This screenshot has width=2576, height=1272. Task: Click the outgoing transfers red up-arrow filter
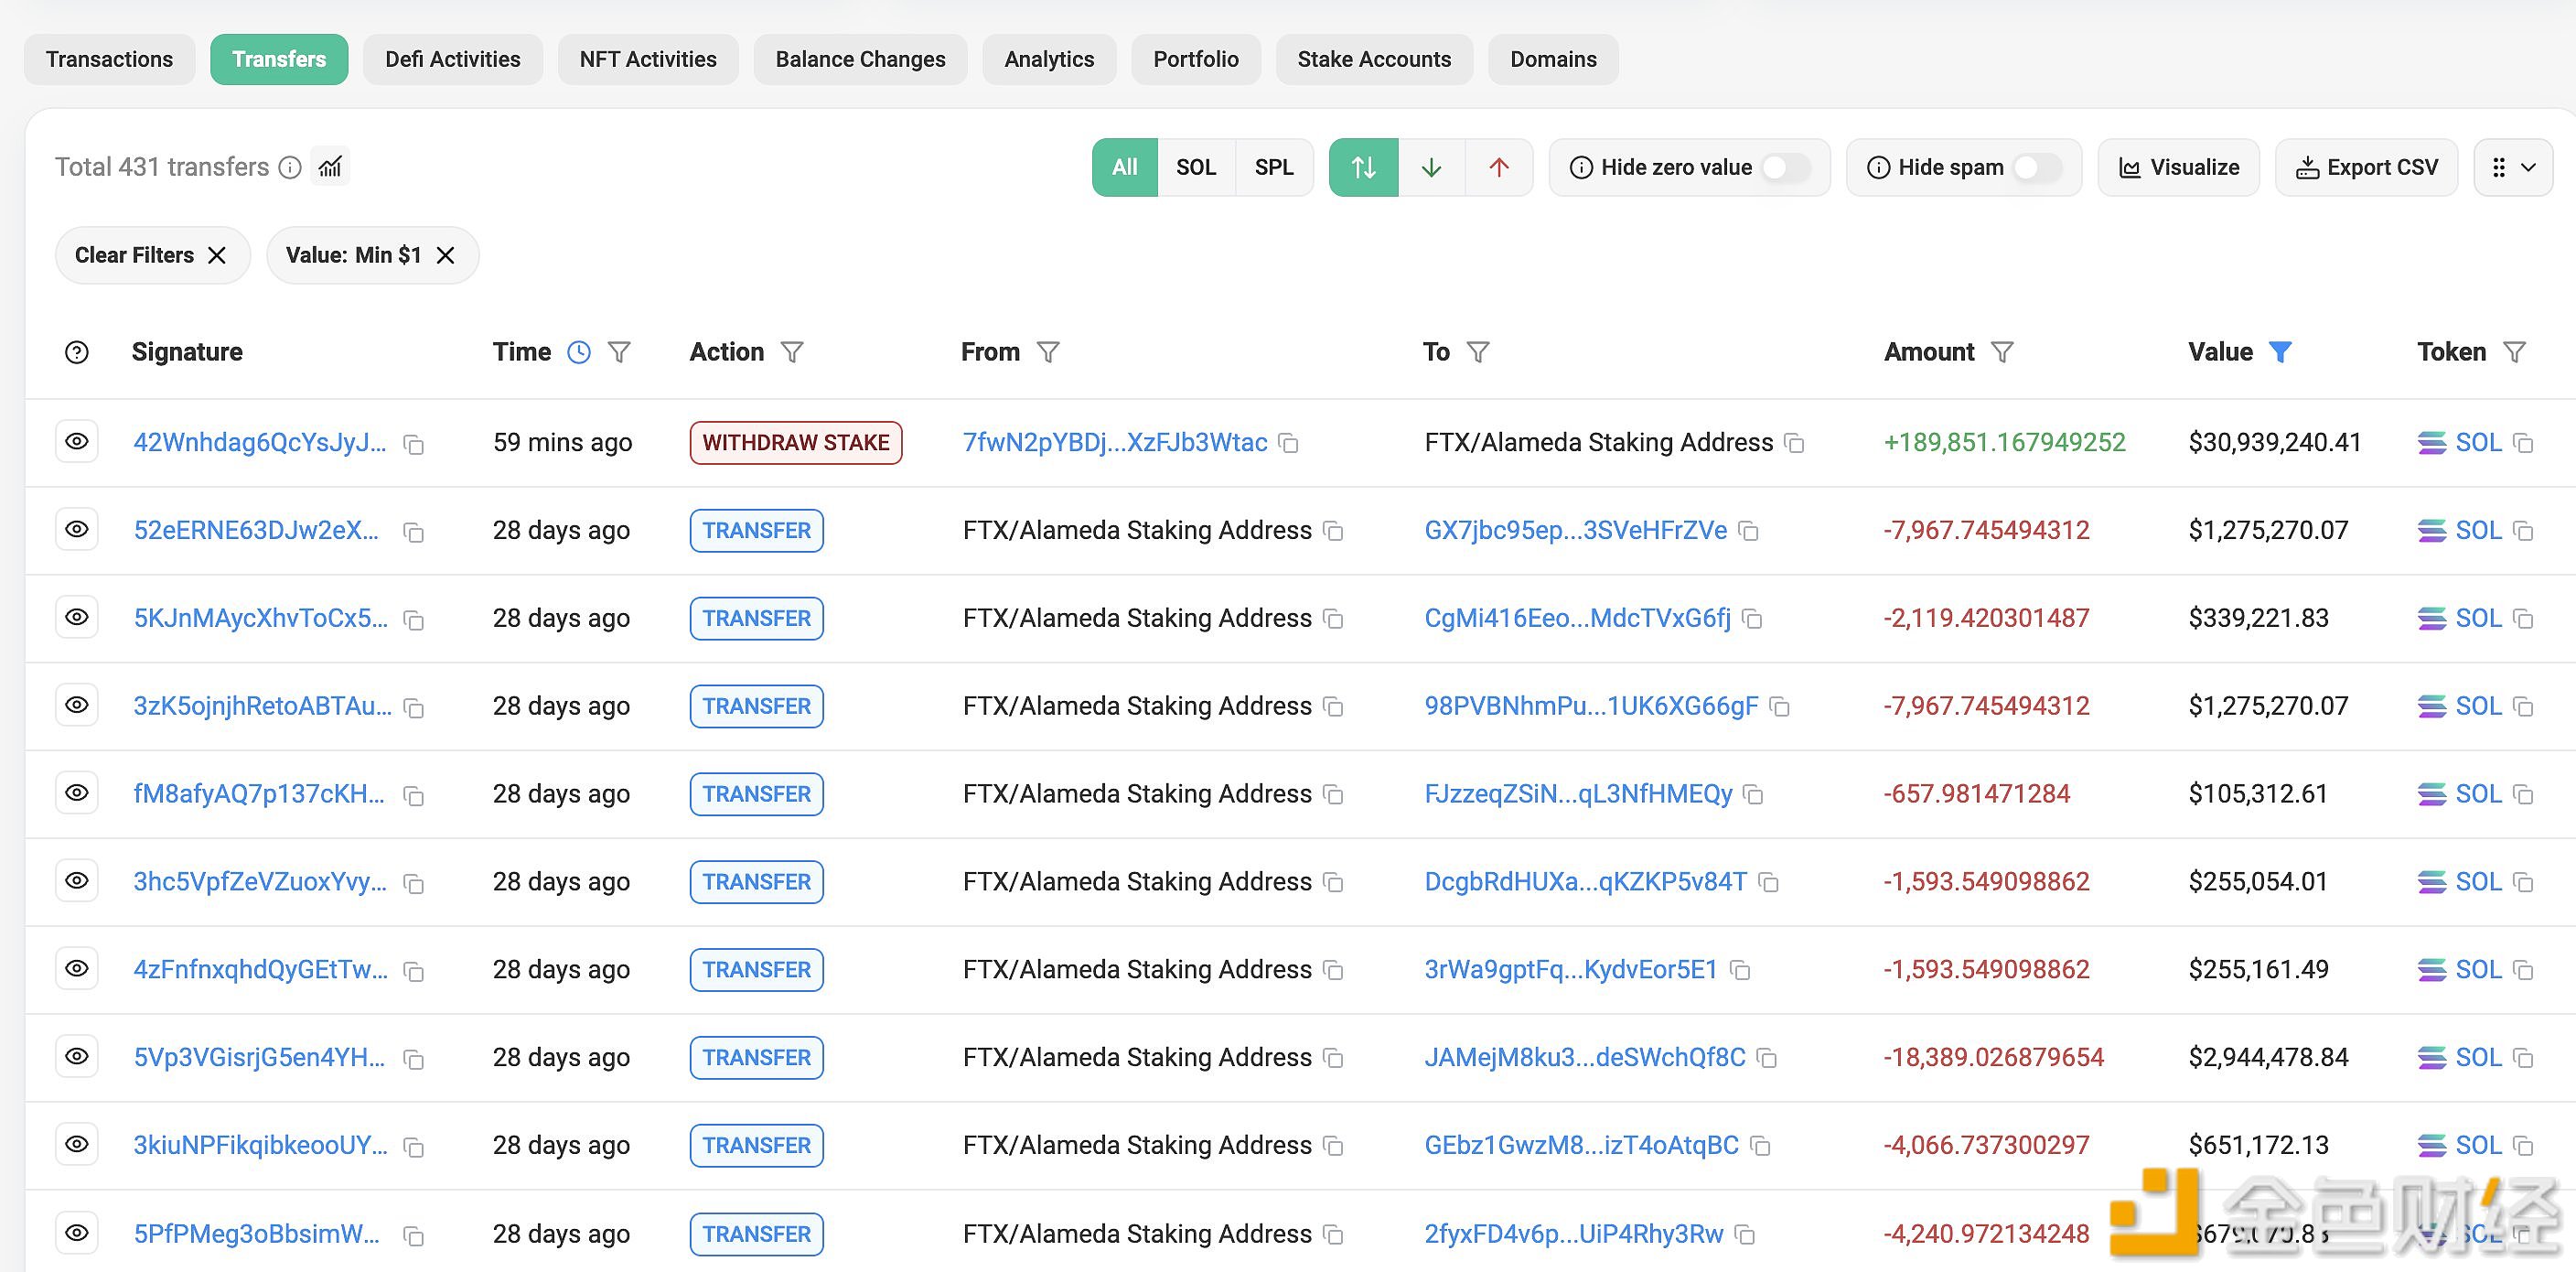pyautogui.click(x=1498, y=167)
